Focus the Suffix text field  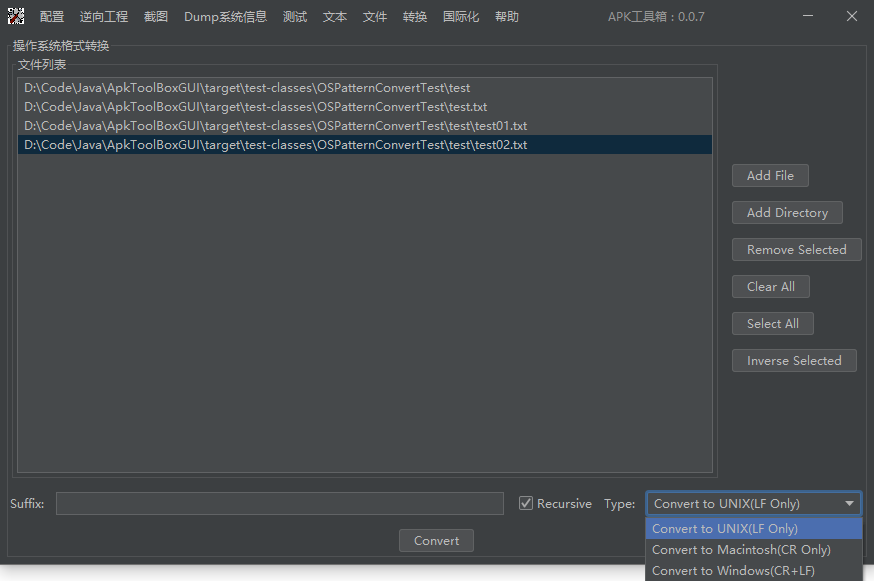click(279, 504)
